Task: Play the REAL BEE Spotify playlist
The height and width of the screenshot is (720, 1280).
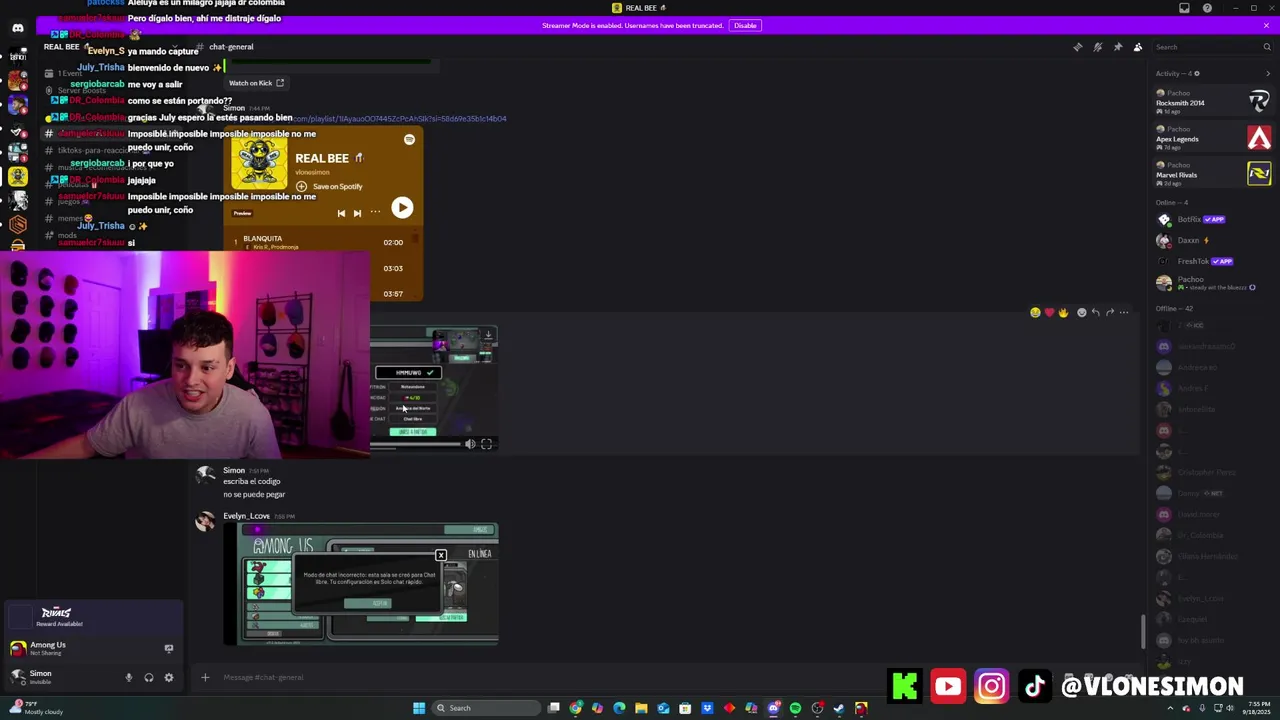Action: pyautogui.click(x=402, y=207)
